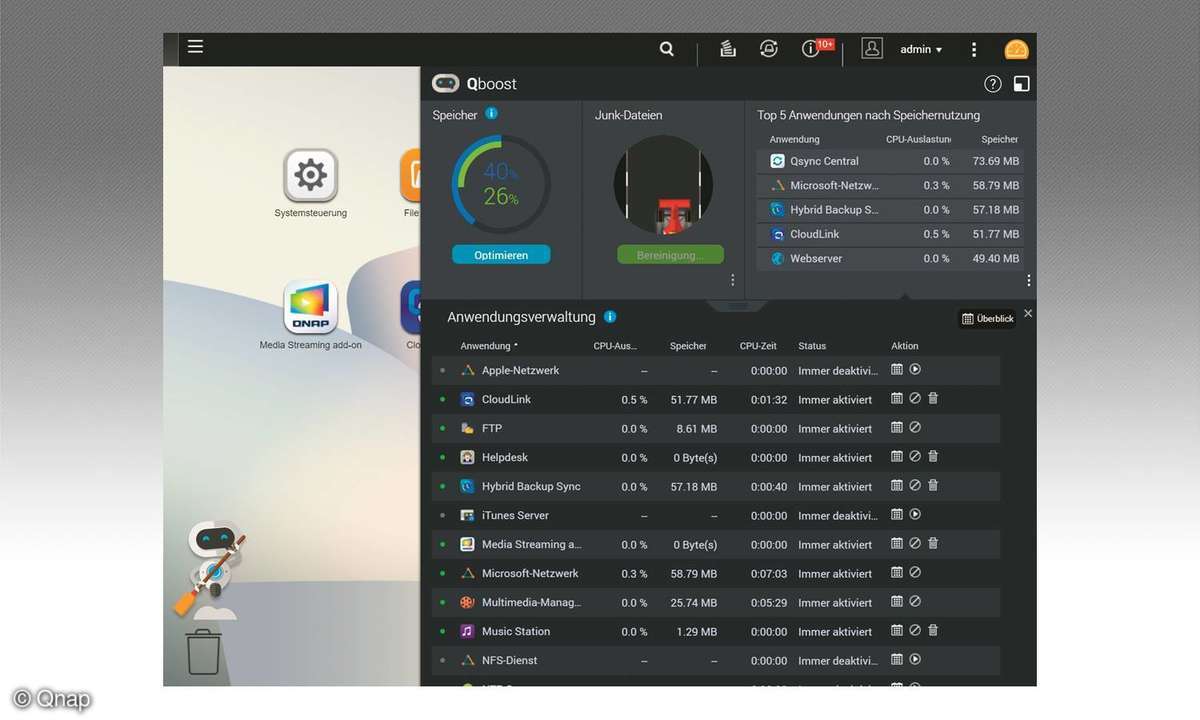Open the desktop trash bin

[204, 652]
